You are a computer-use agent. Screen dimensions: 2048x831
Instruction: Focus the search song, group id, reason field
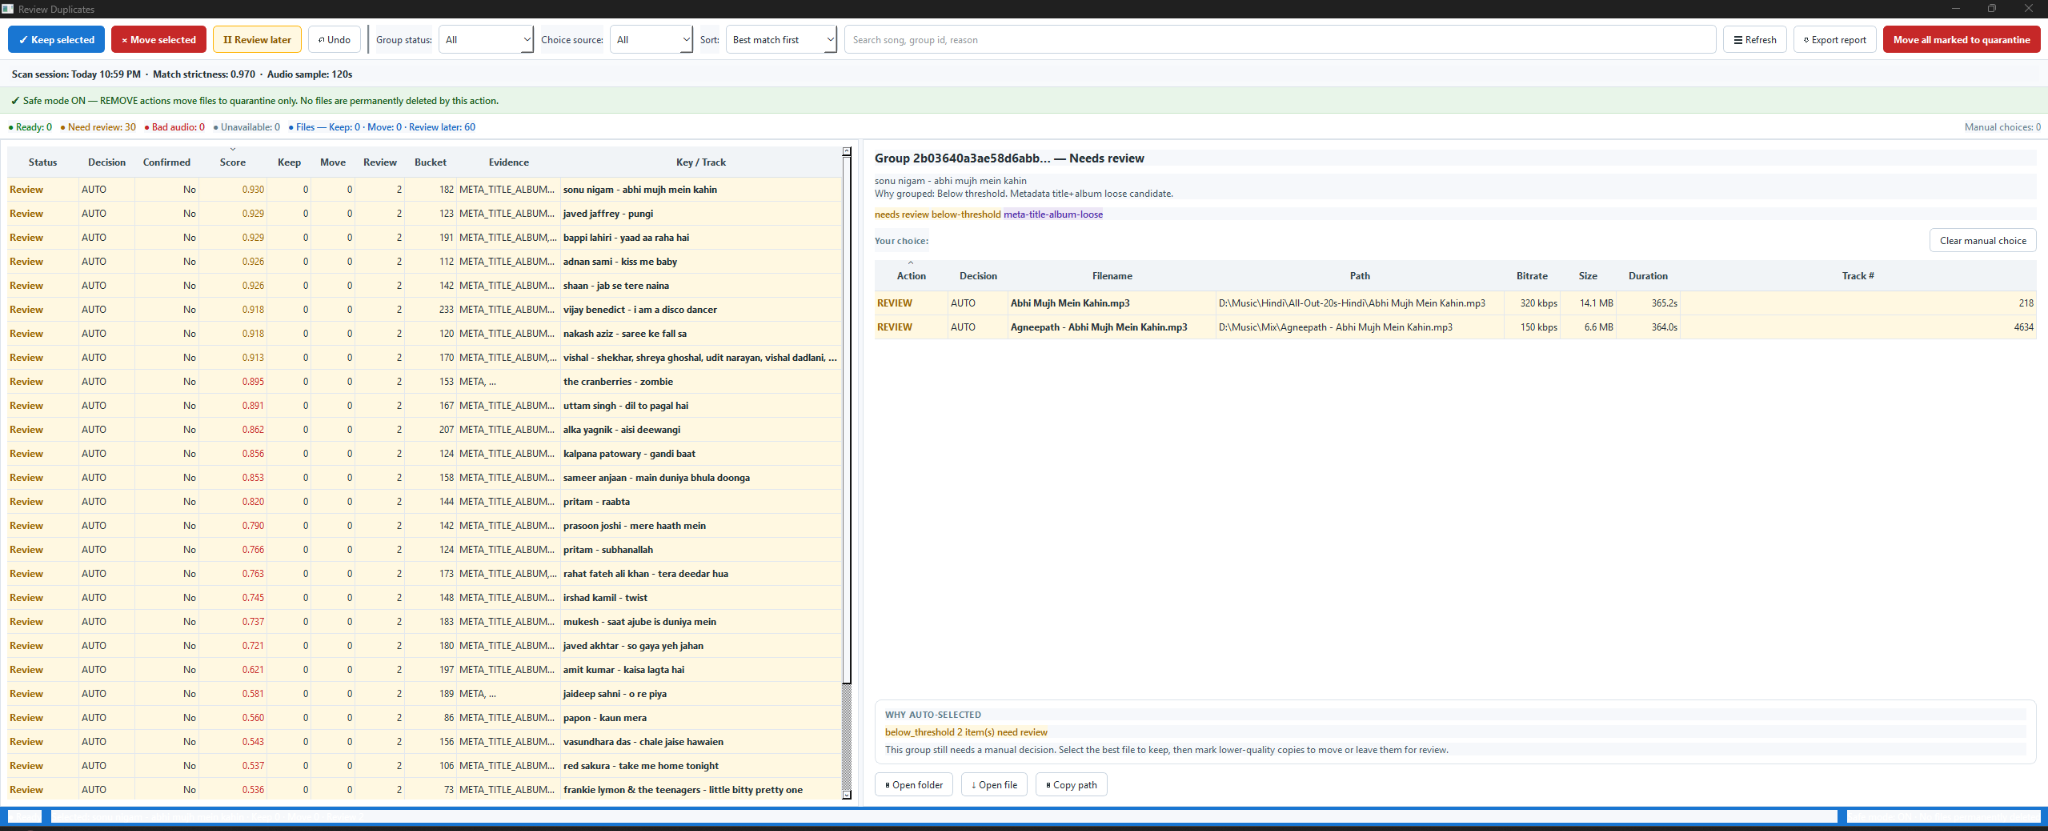pyautogui.click(x=1280, y=40)
